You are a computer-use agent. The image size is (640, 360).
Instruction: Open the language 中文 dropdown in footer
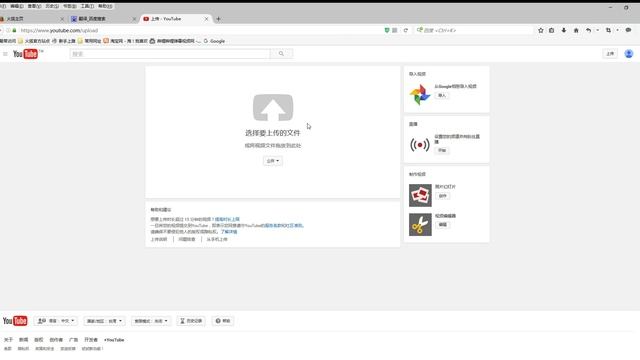pyautogui.click(x=56, y=321)
